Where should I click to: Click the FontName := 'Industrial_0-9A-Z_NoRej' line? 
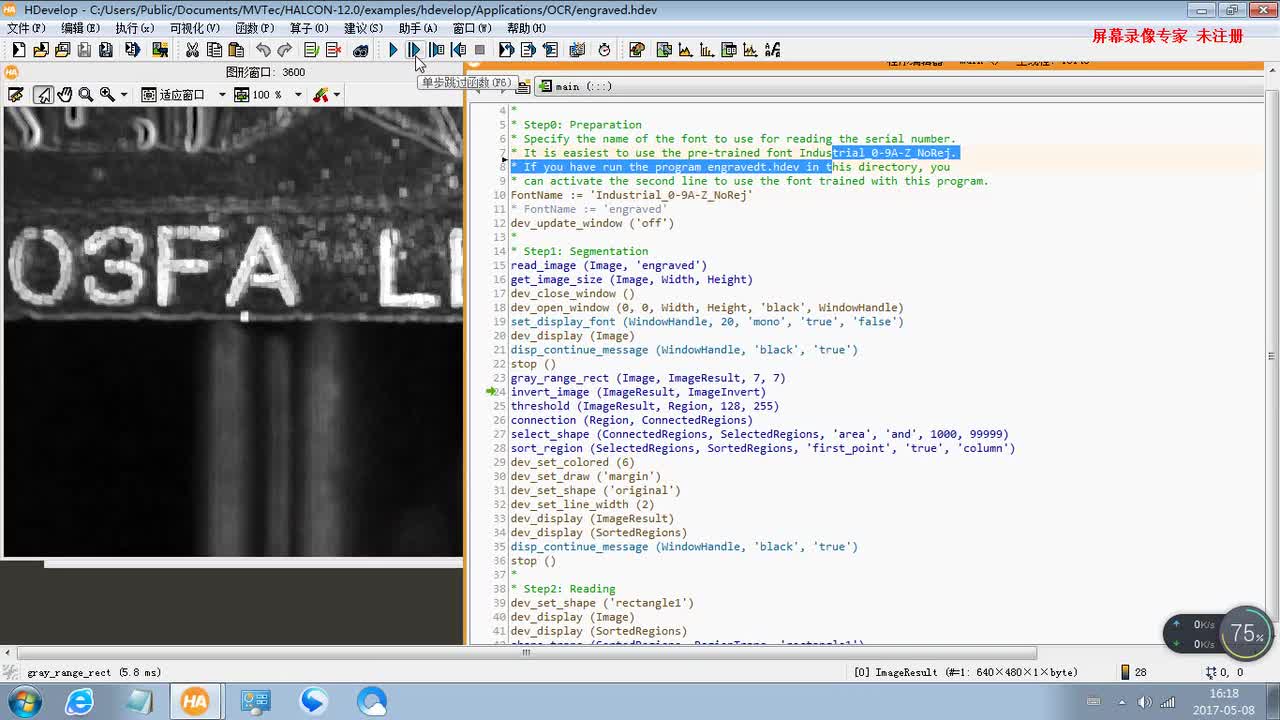click(631, 195)
